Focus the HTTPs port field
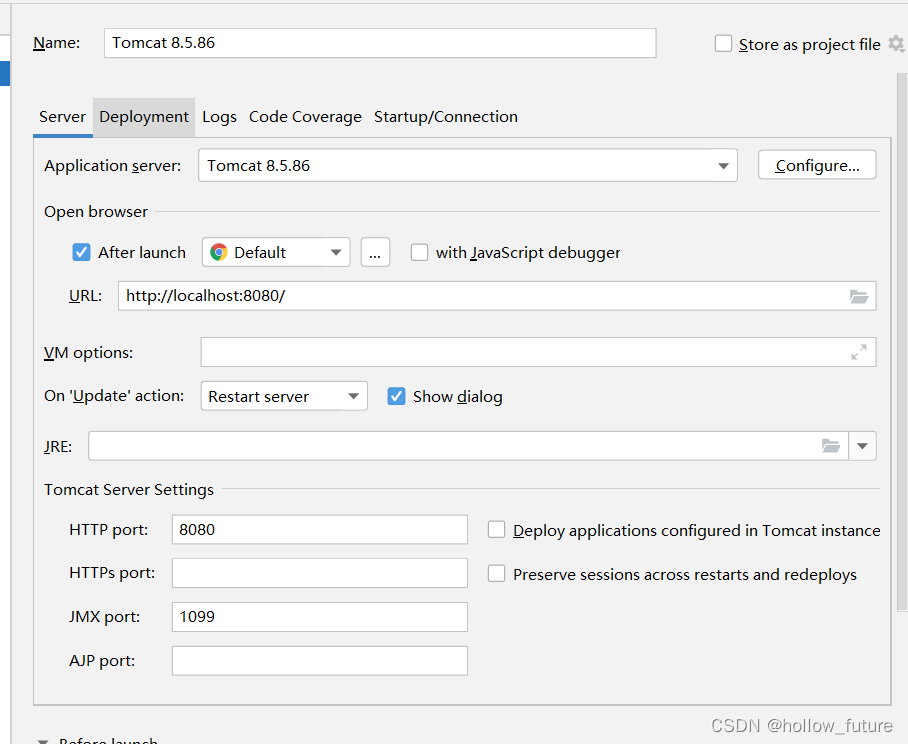This screenshot has width=908, height=744. click(x=320, y=573)
